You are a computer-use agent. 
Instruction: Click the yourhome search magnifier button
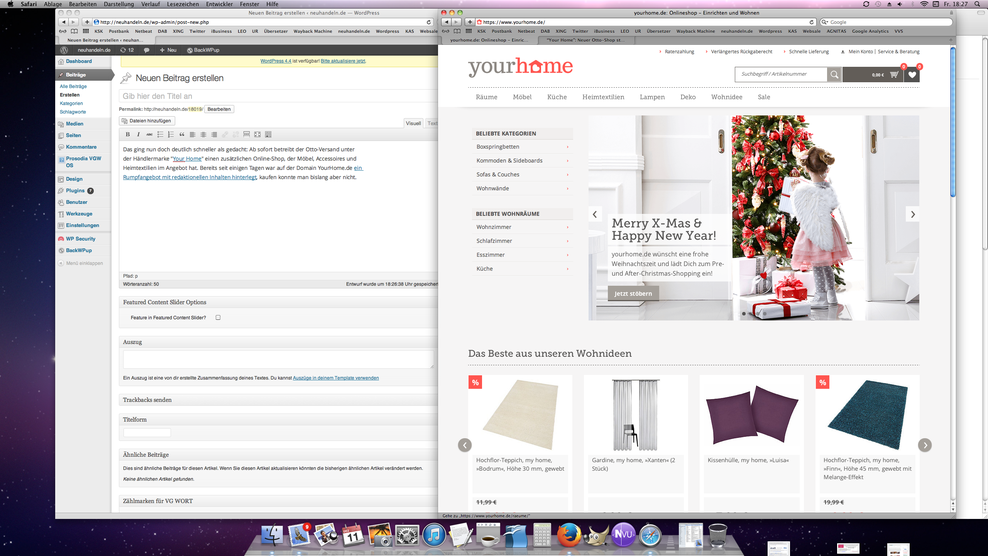click(x=834, y=74)
